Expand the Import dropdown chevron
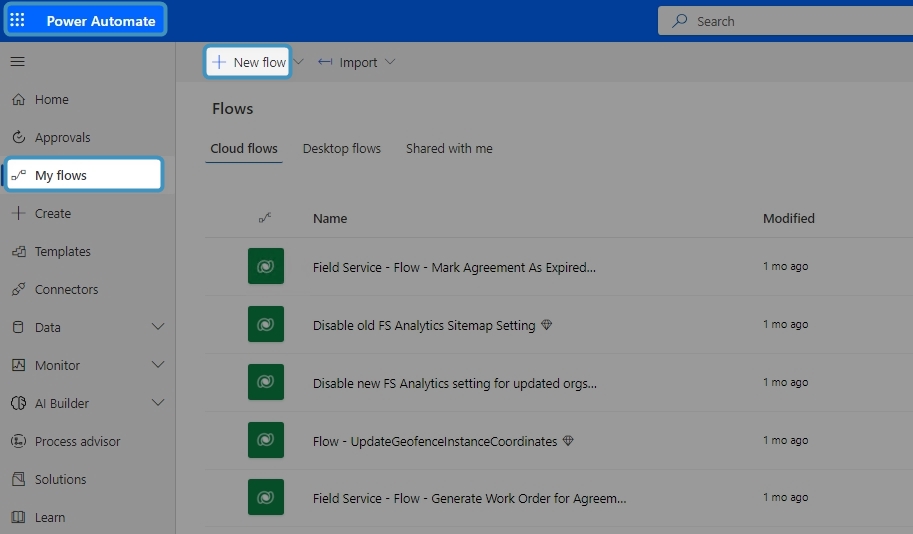This screenshot has height=534, width=913. 390,62
